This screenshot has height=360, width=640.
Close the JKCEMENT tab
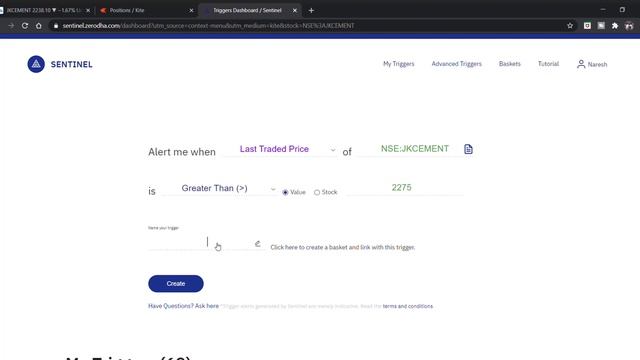pos(88,11)
